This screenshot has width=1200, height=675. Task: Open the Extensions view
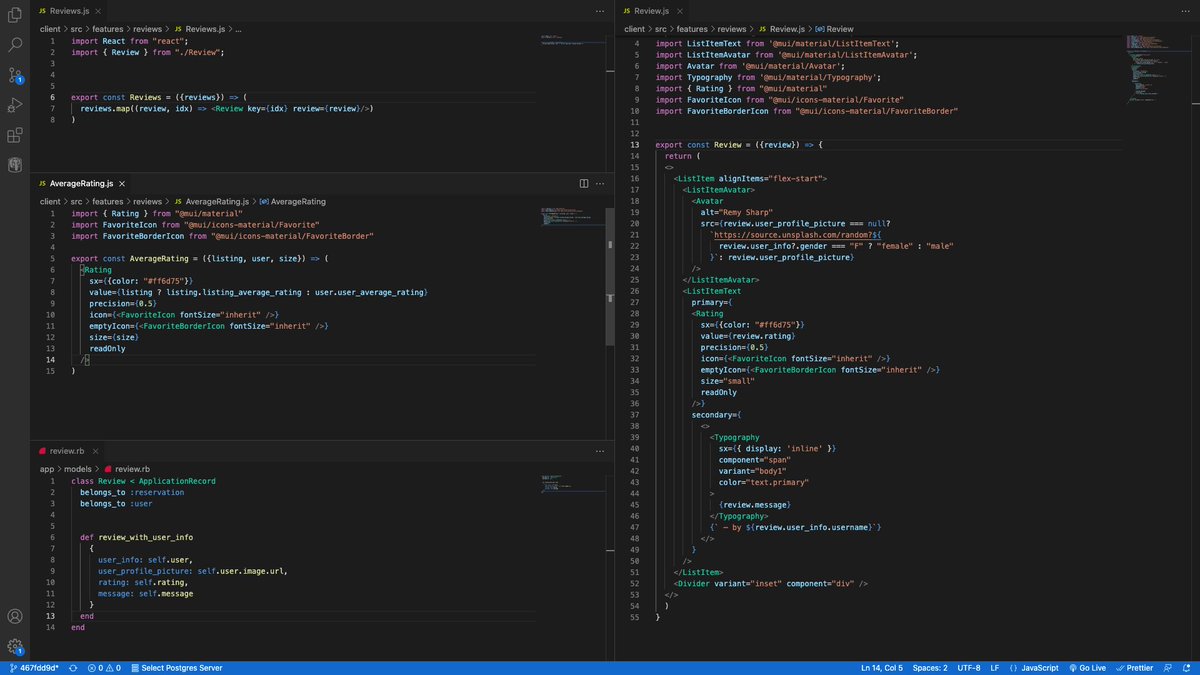tap(15, 135)
